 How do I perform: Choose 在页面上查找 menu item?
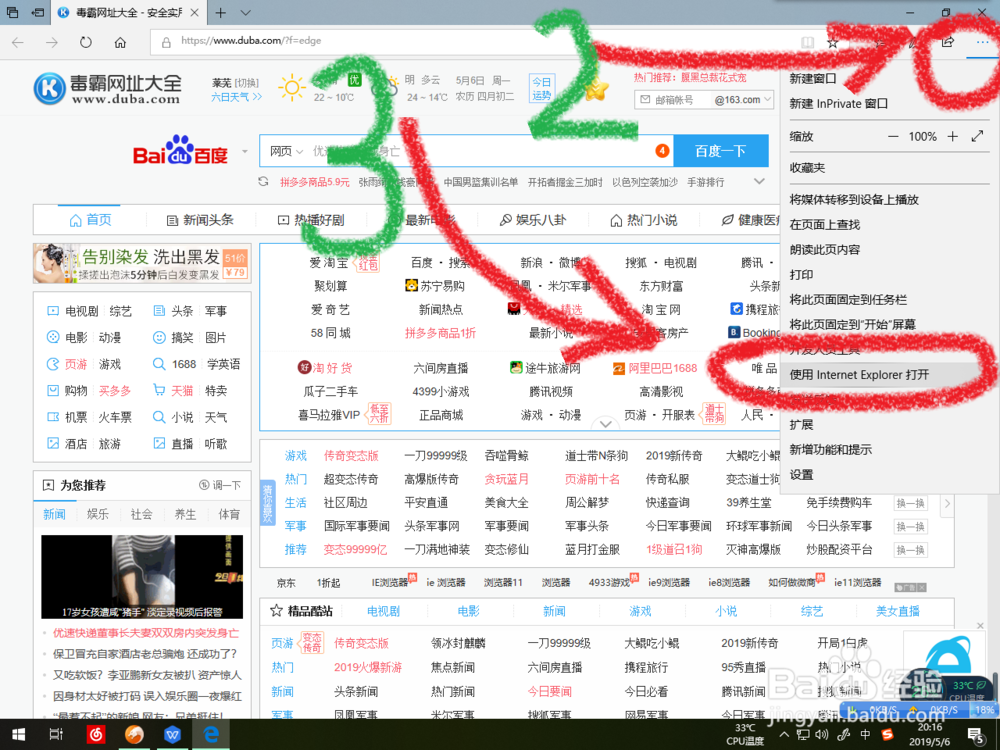(825, 224)
